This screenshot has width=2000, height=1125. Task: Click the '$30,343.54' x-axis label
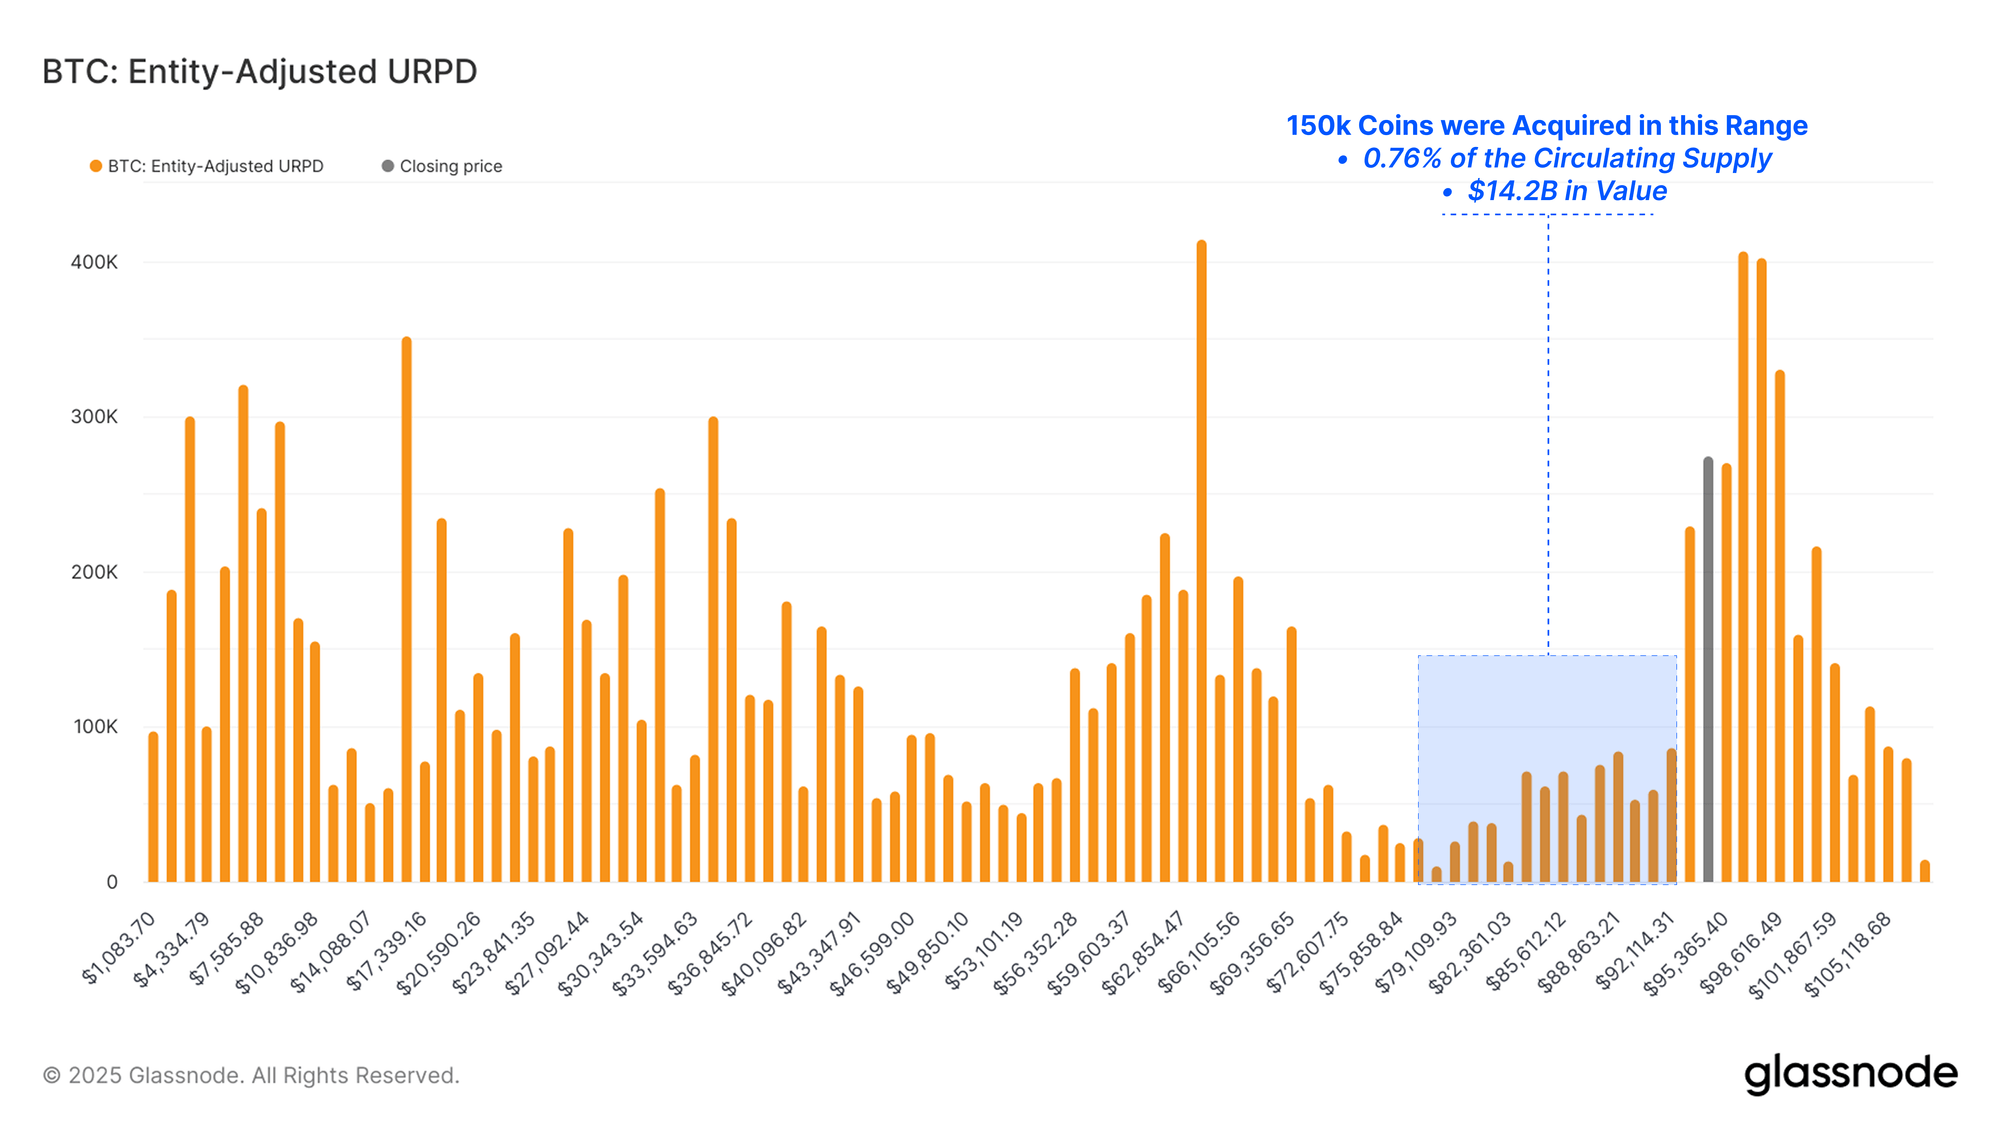pos(601,953)
